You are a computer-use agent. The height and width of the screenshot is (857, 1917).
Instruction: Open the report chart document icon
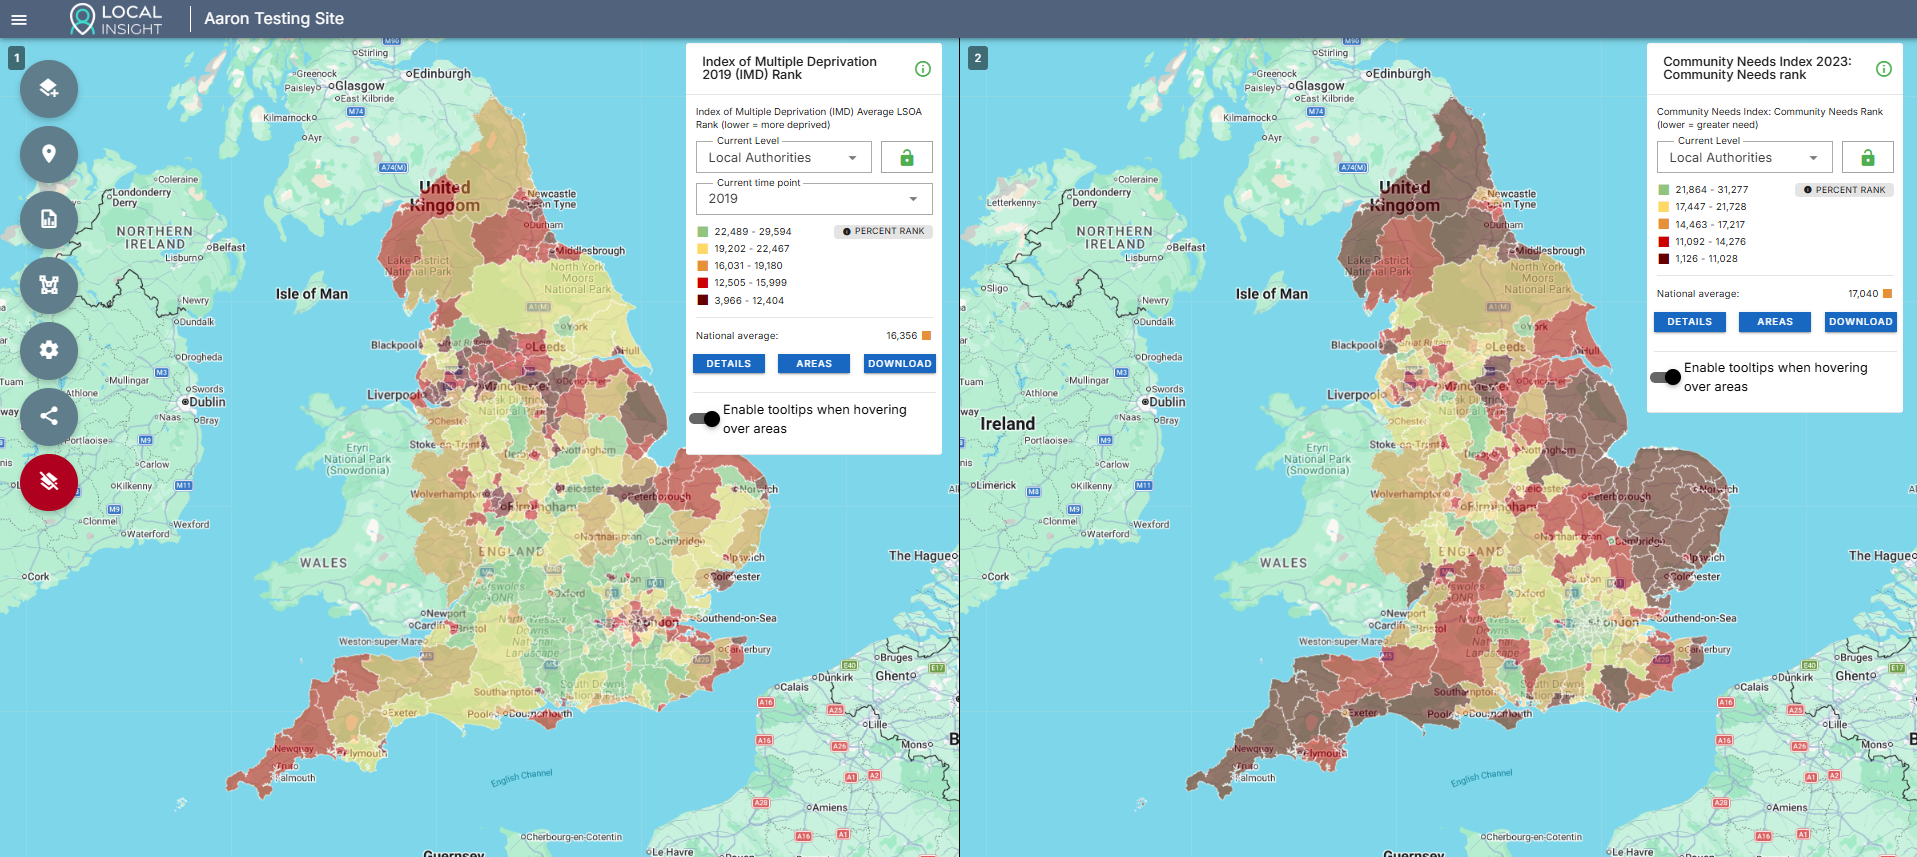(x=49, y=219)
